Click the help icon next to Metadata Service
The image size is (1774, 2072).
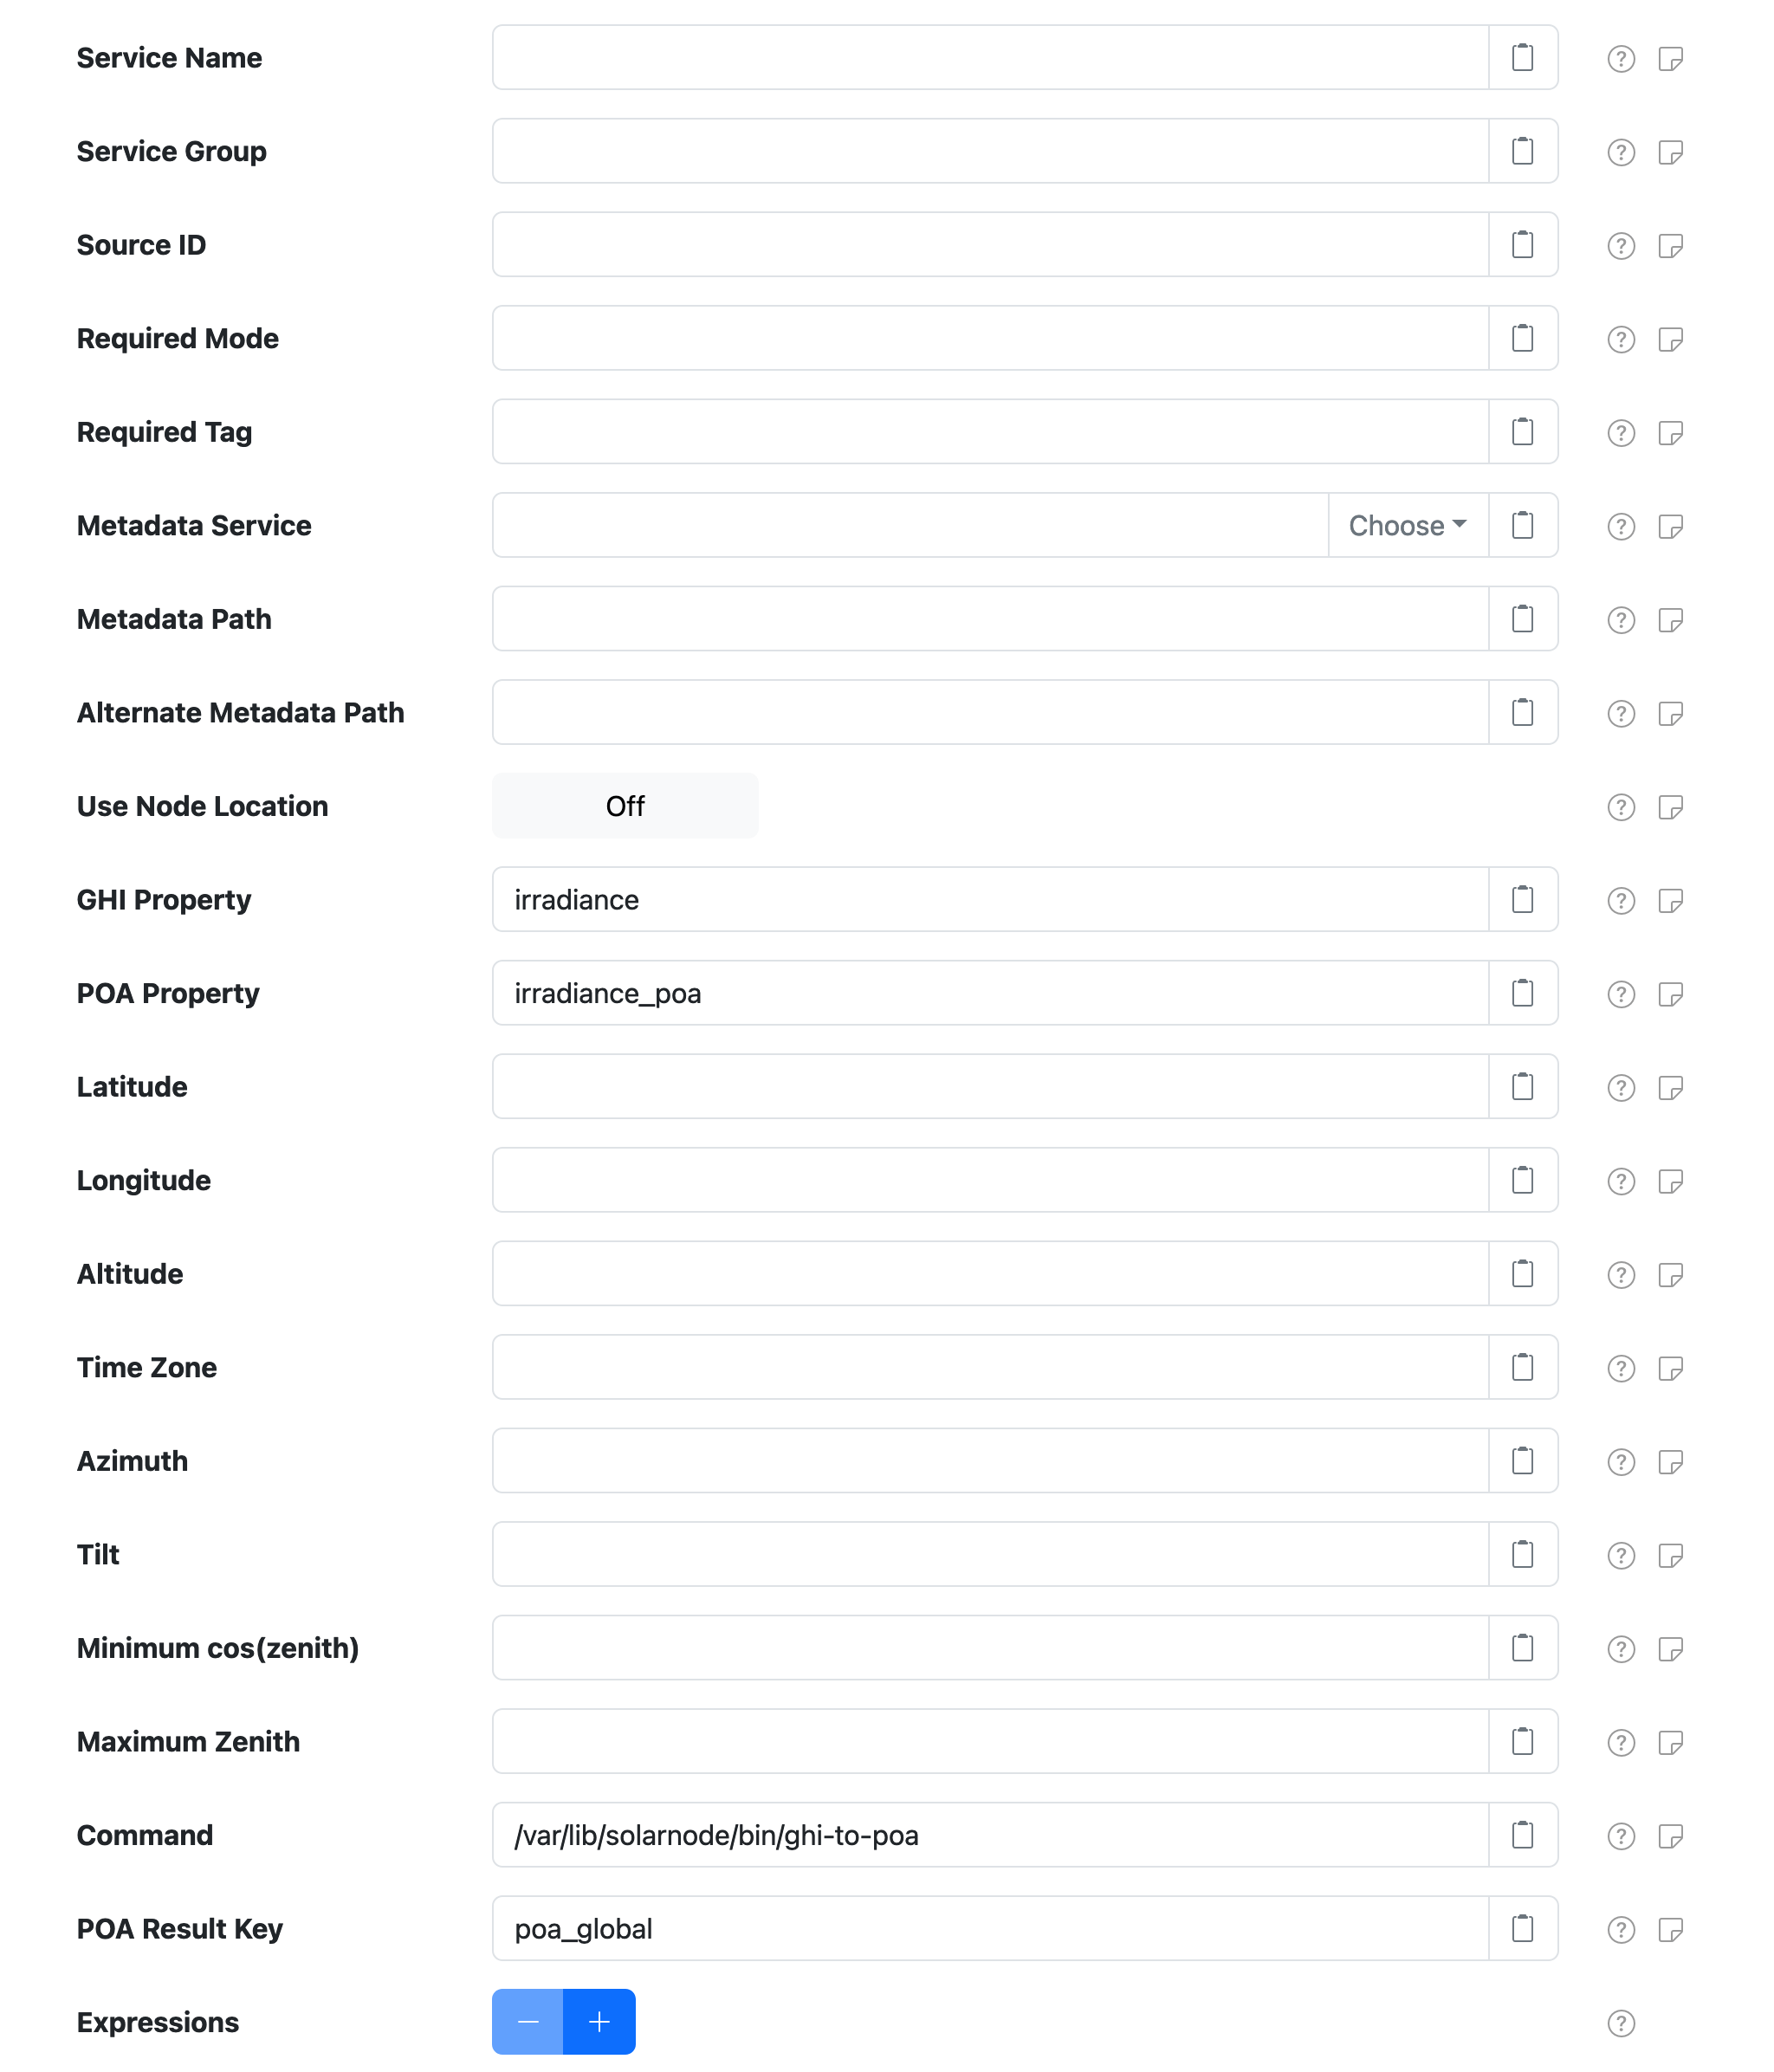click(1621, 525)
